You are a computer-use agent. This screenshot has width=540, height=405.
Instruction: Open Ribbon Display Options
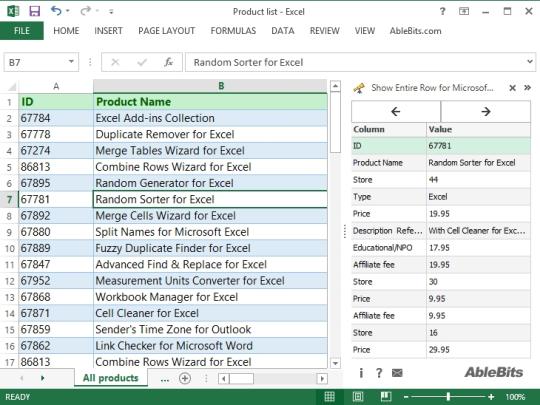pos(464,11)
